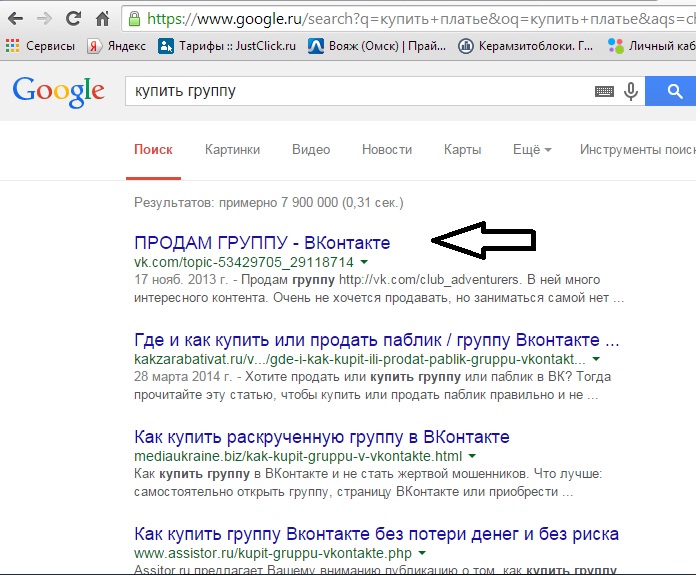Viewport: 696px width, 575px height.
Task: Select the Поиск tab
Action: (x=153, y=150)
